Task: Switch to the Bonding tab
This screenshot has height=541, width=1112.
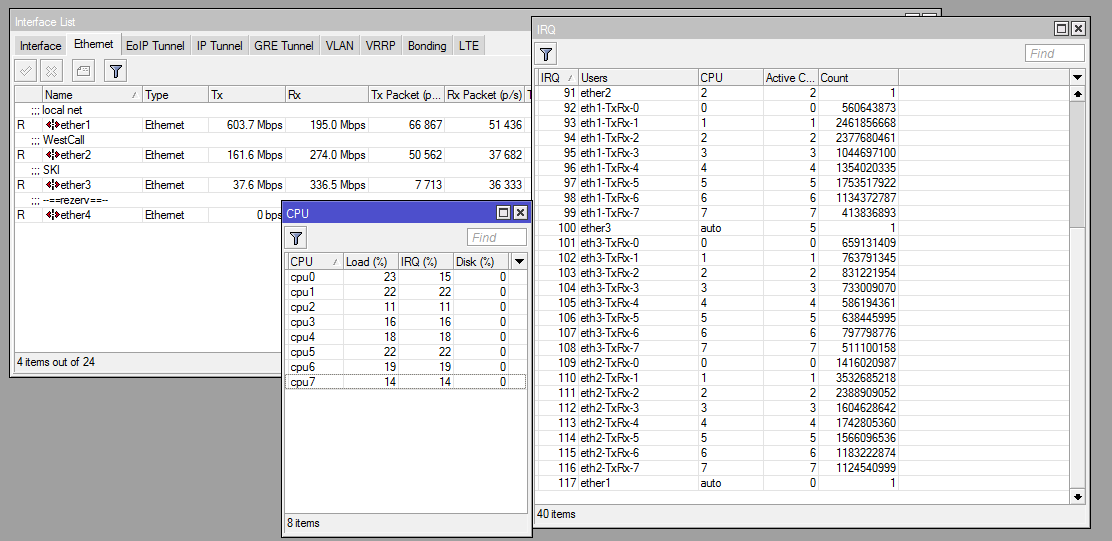Action: (427, 46)
